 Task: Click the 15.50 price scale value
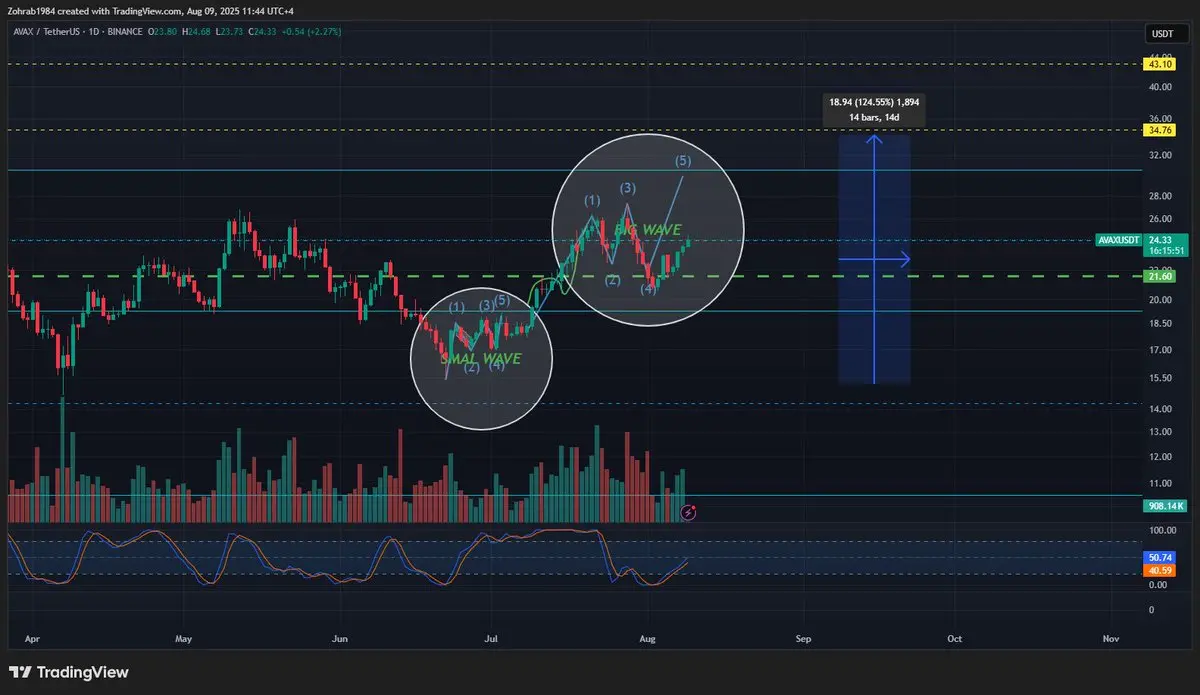click(x=1160, y=378)
